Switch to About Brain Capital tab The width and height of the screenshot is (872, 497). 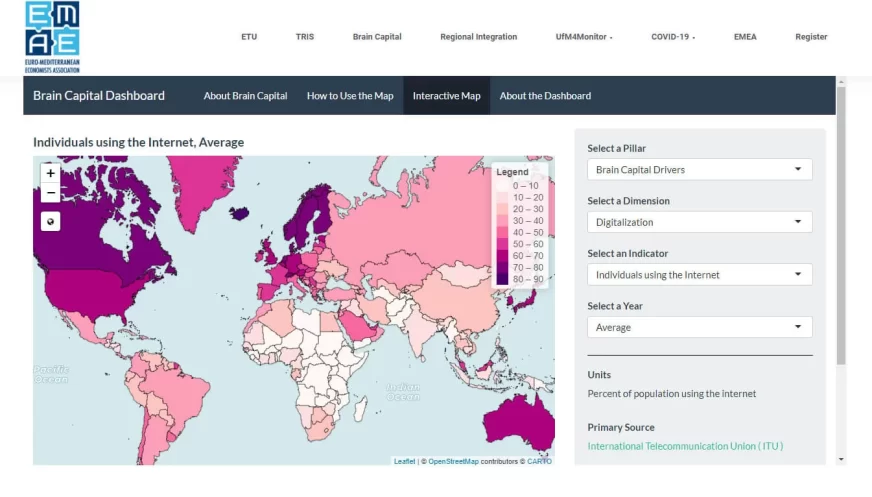coord(245,96)
